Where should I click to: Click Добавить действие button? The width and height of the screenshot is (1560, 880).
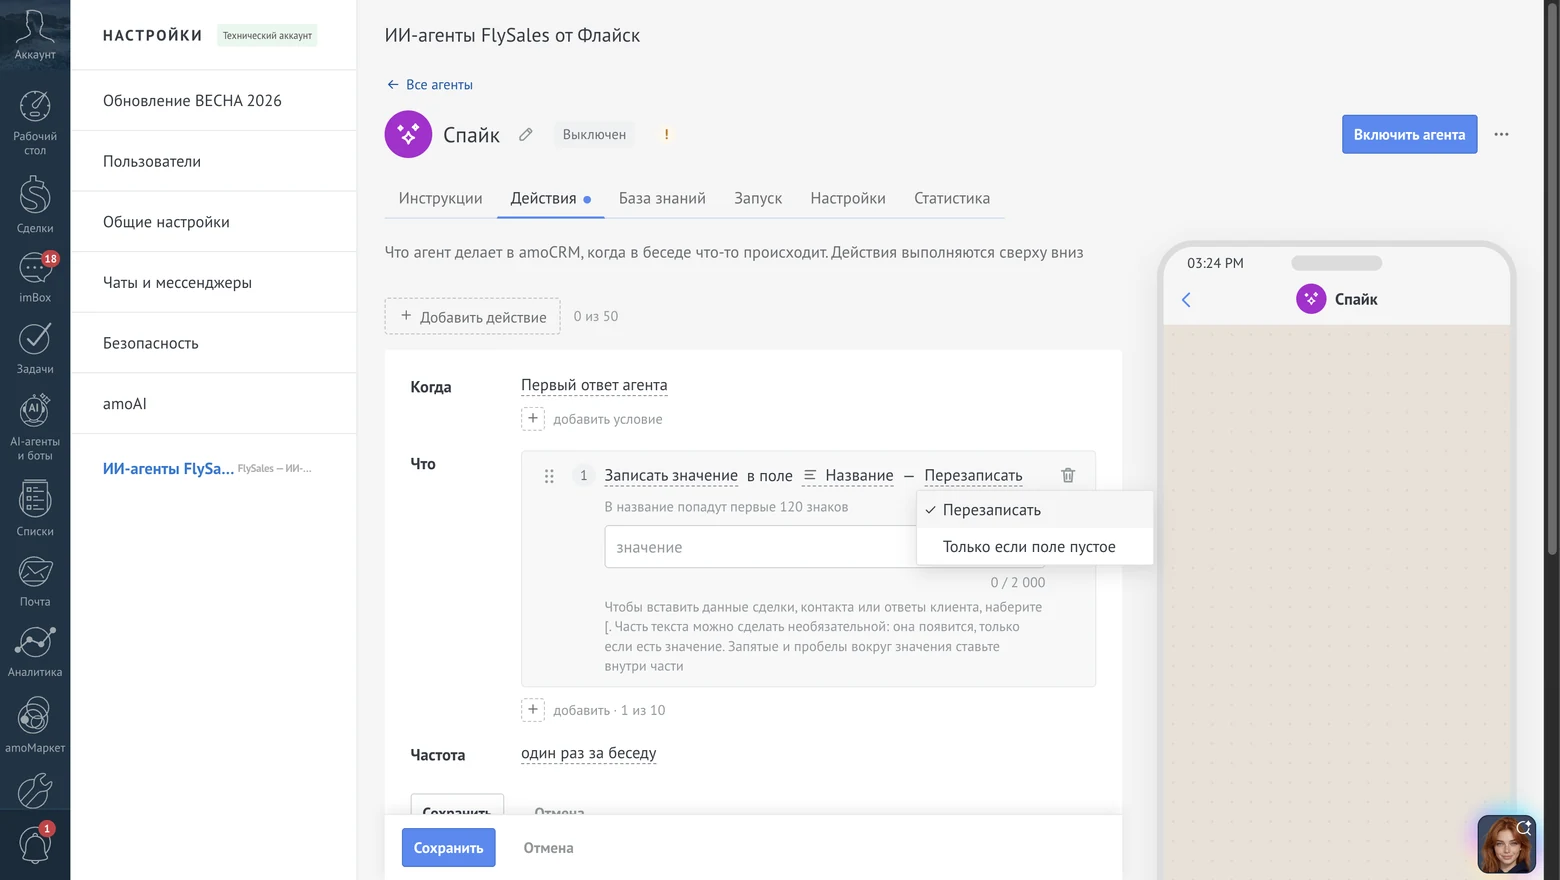click(472, 316)
